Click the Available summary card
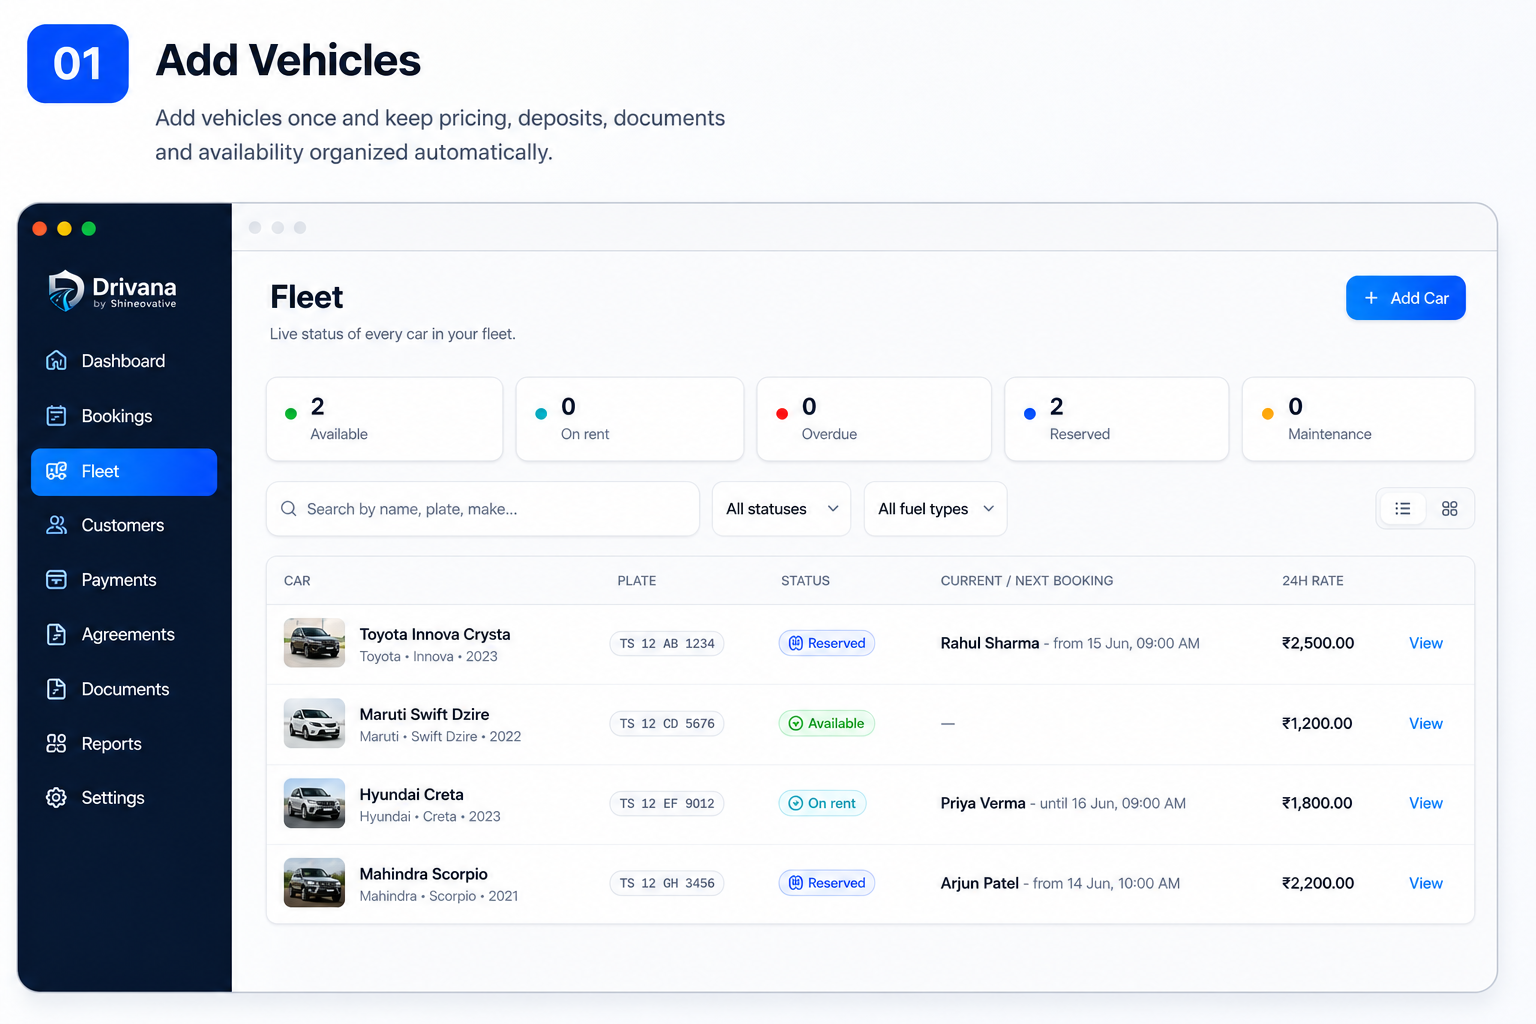This screenshot has width=1536, height=1024. [x=384, y=419]
